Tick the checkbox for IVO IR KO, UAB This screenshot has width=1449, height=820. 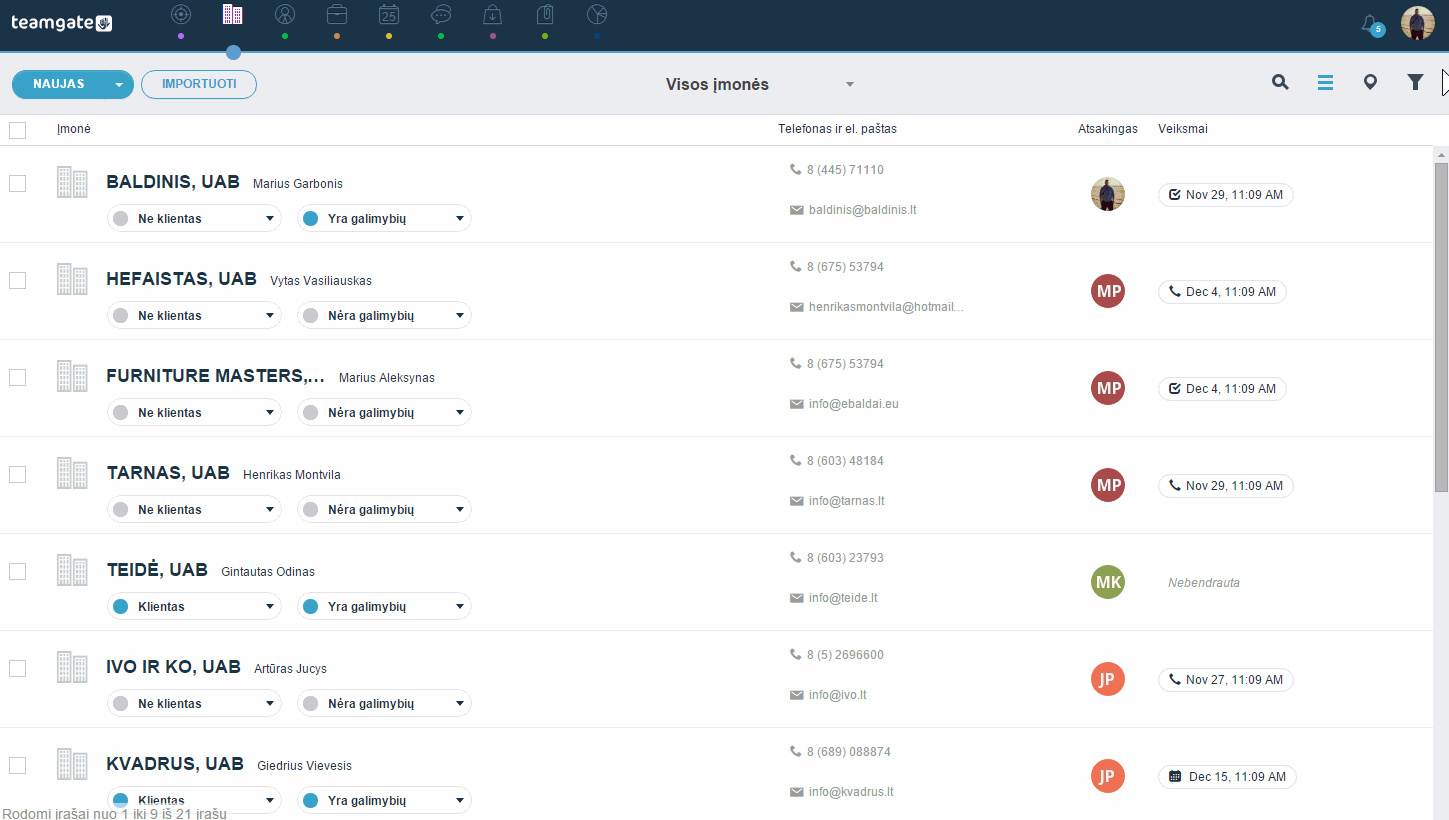tap(17, 668)
